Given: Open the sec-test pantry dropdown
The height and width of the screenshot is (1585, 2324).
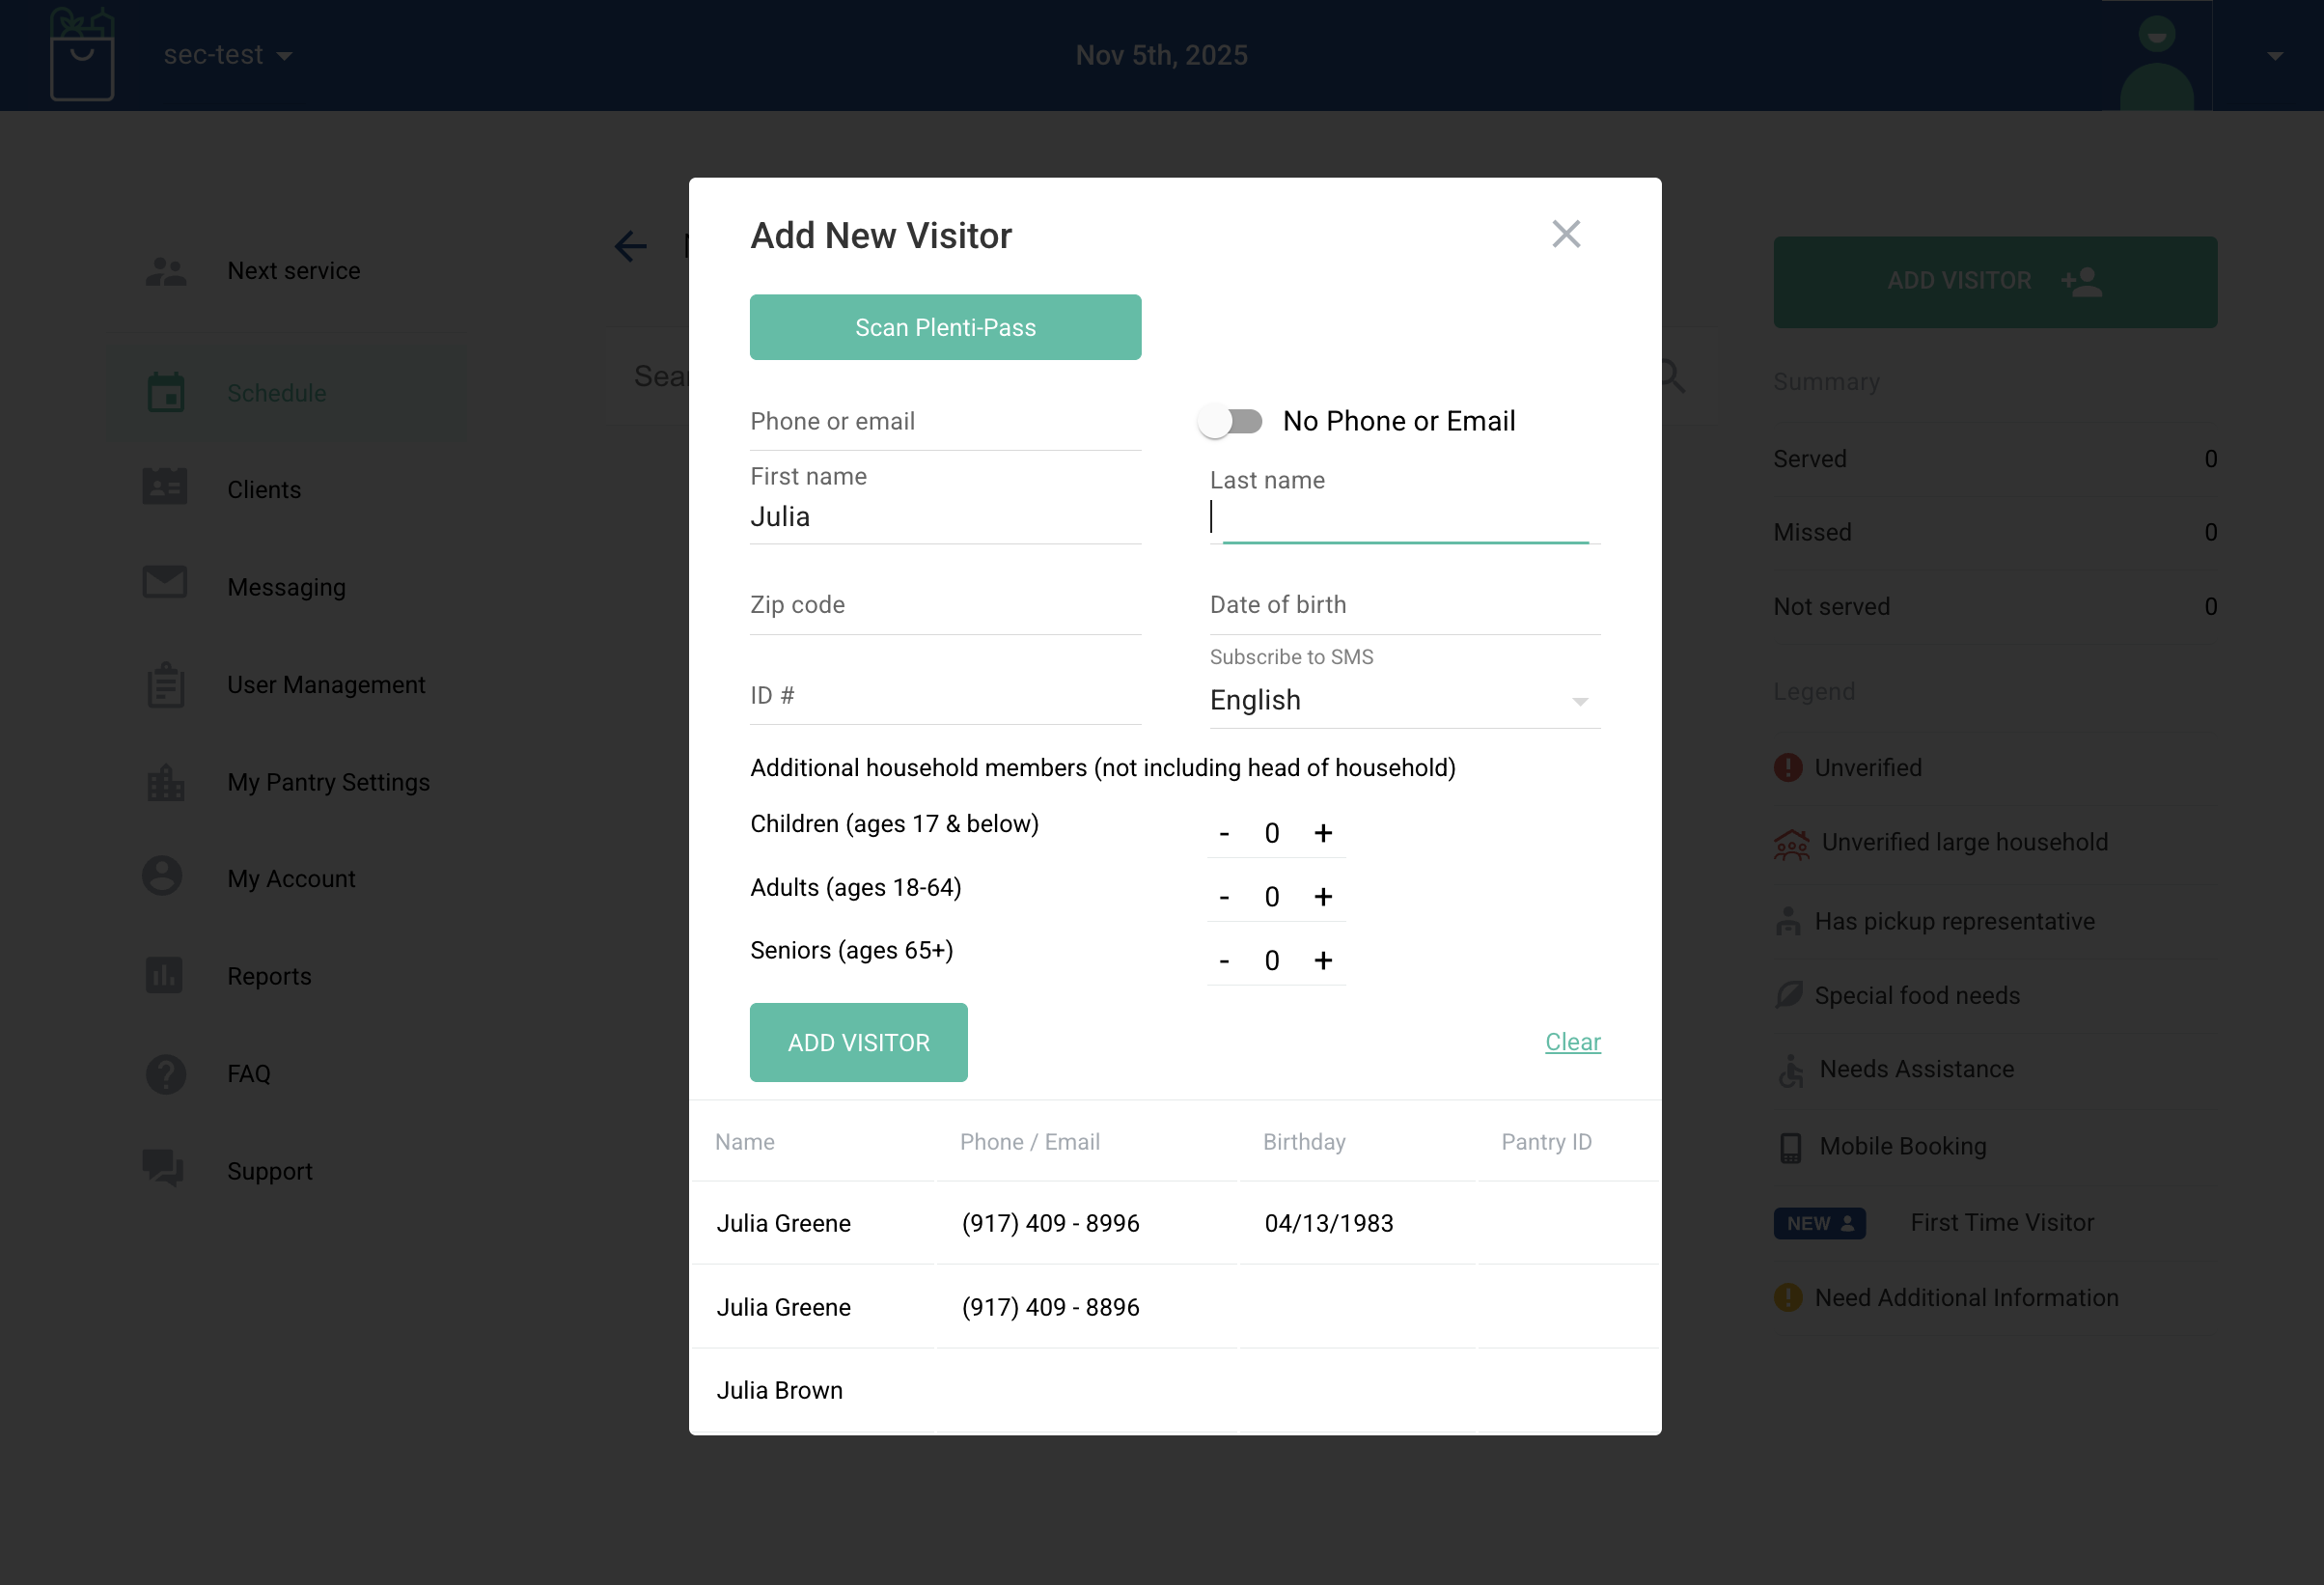Looking at the screenshot, I should (x=228, y=55).
